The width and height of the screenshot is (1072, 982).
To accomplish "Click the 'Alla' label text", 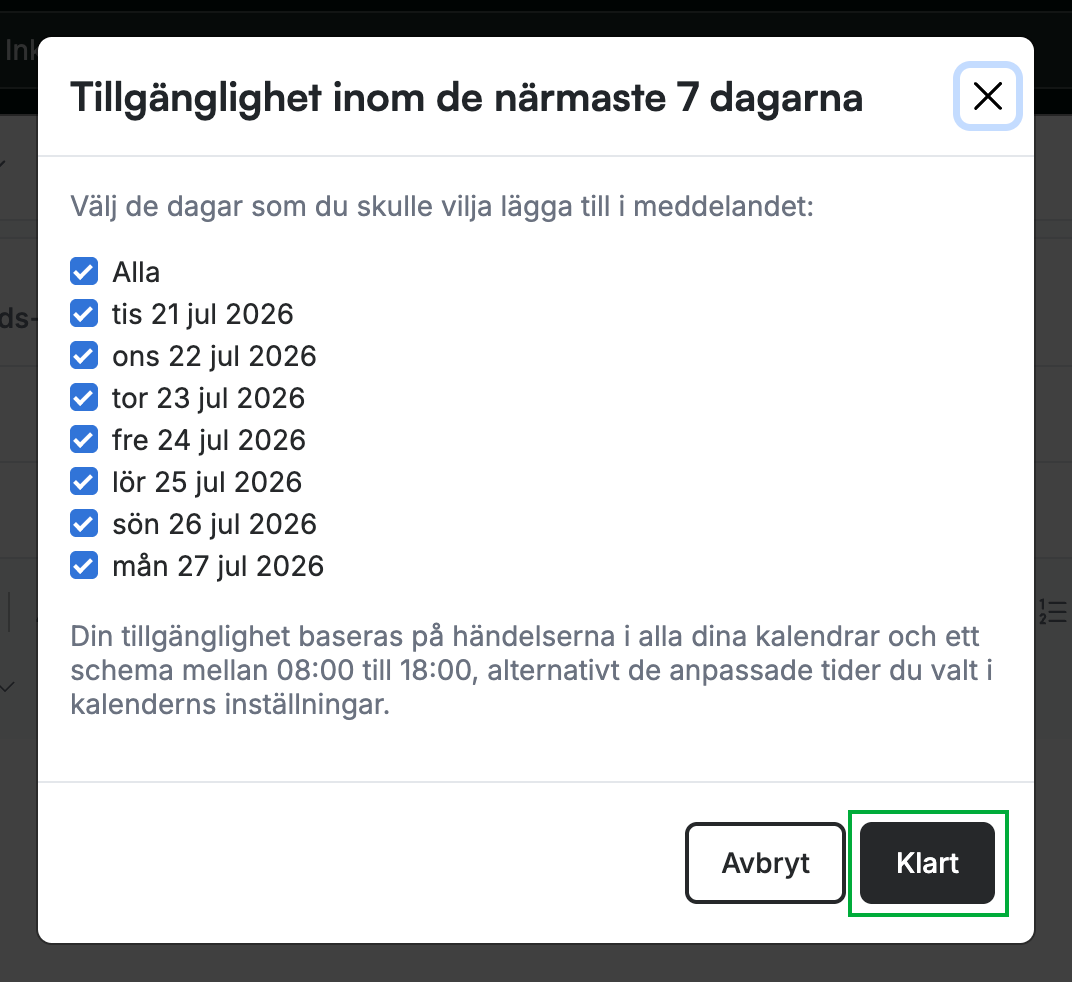I will (x=136, y=272).
